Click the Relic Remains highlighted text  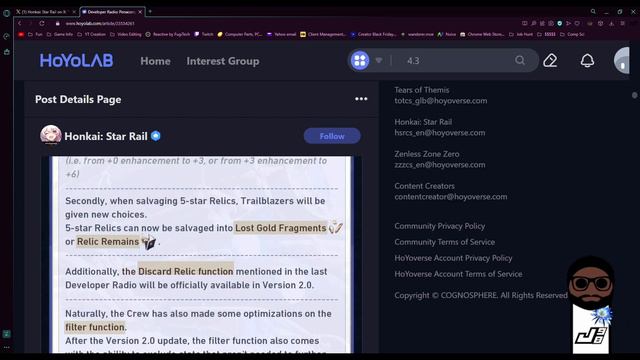(x=108, y=242)
